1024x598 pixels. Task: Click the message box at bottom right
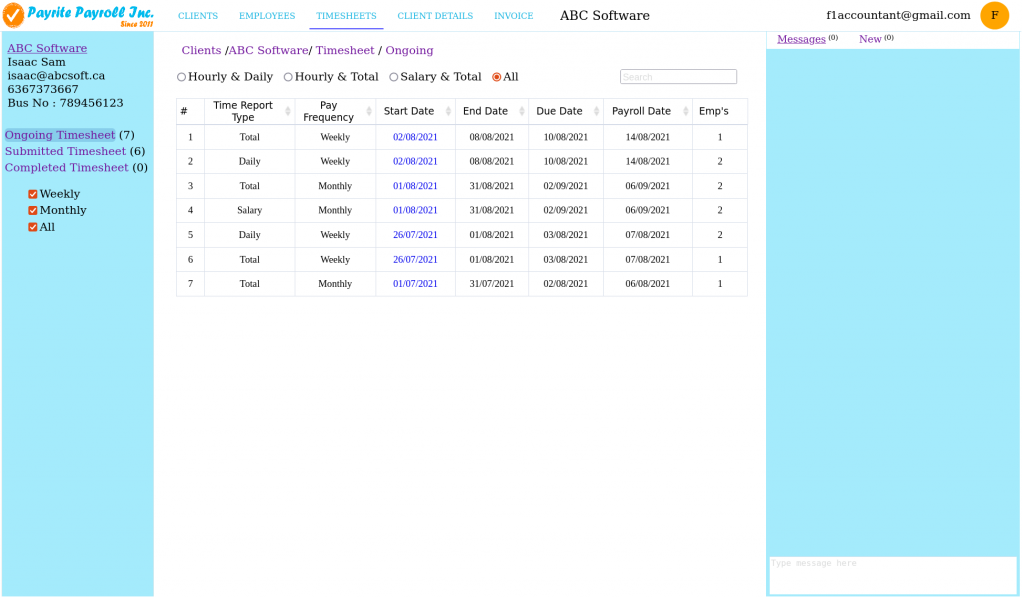point(890,576)
